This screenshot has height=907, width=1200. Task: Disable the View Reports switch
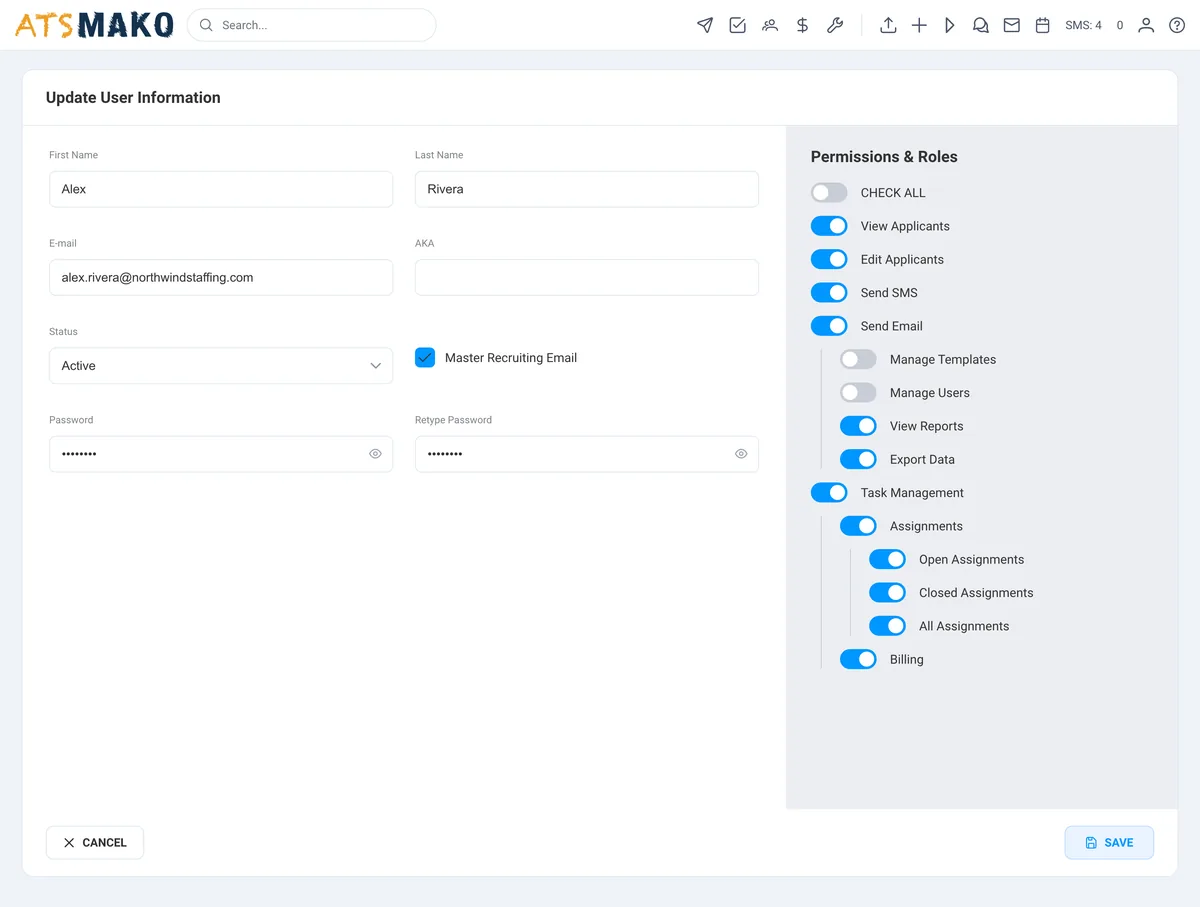coord(858,426)
